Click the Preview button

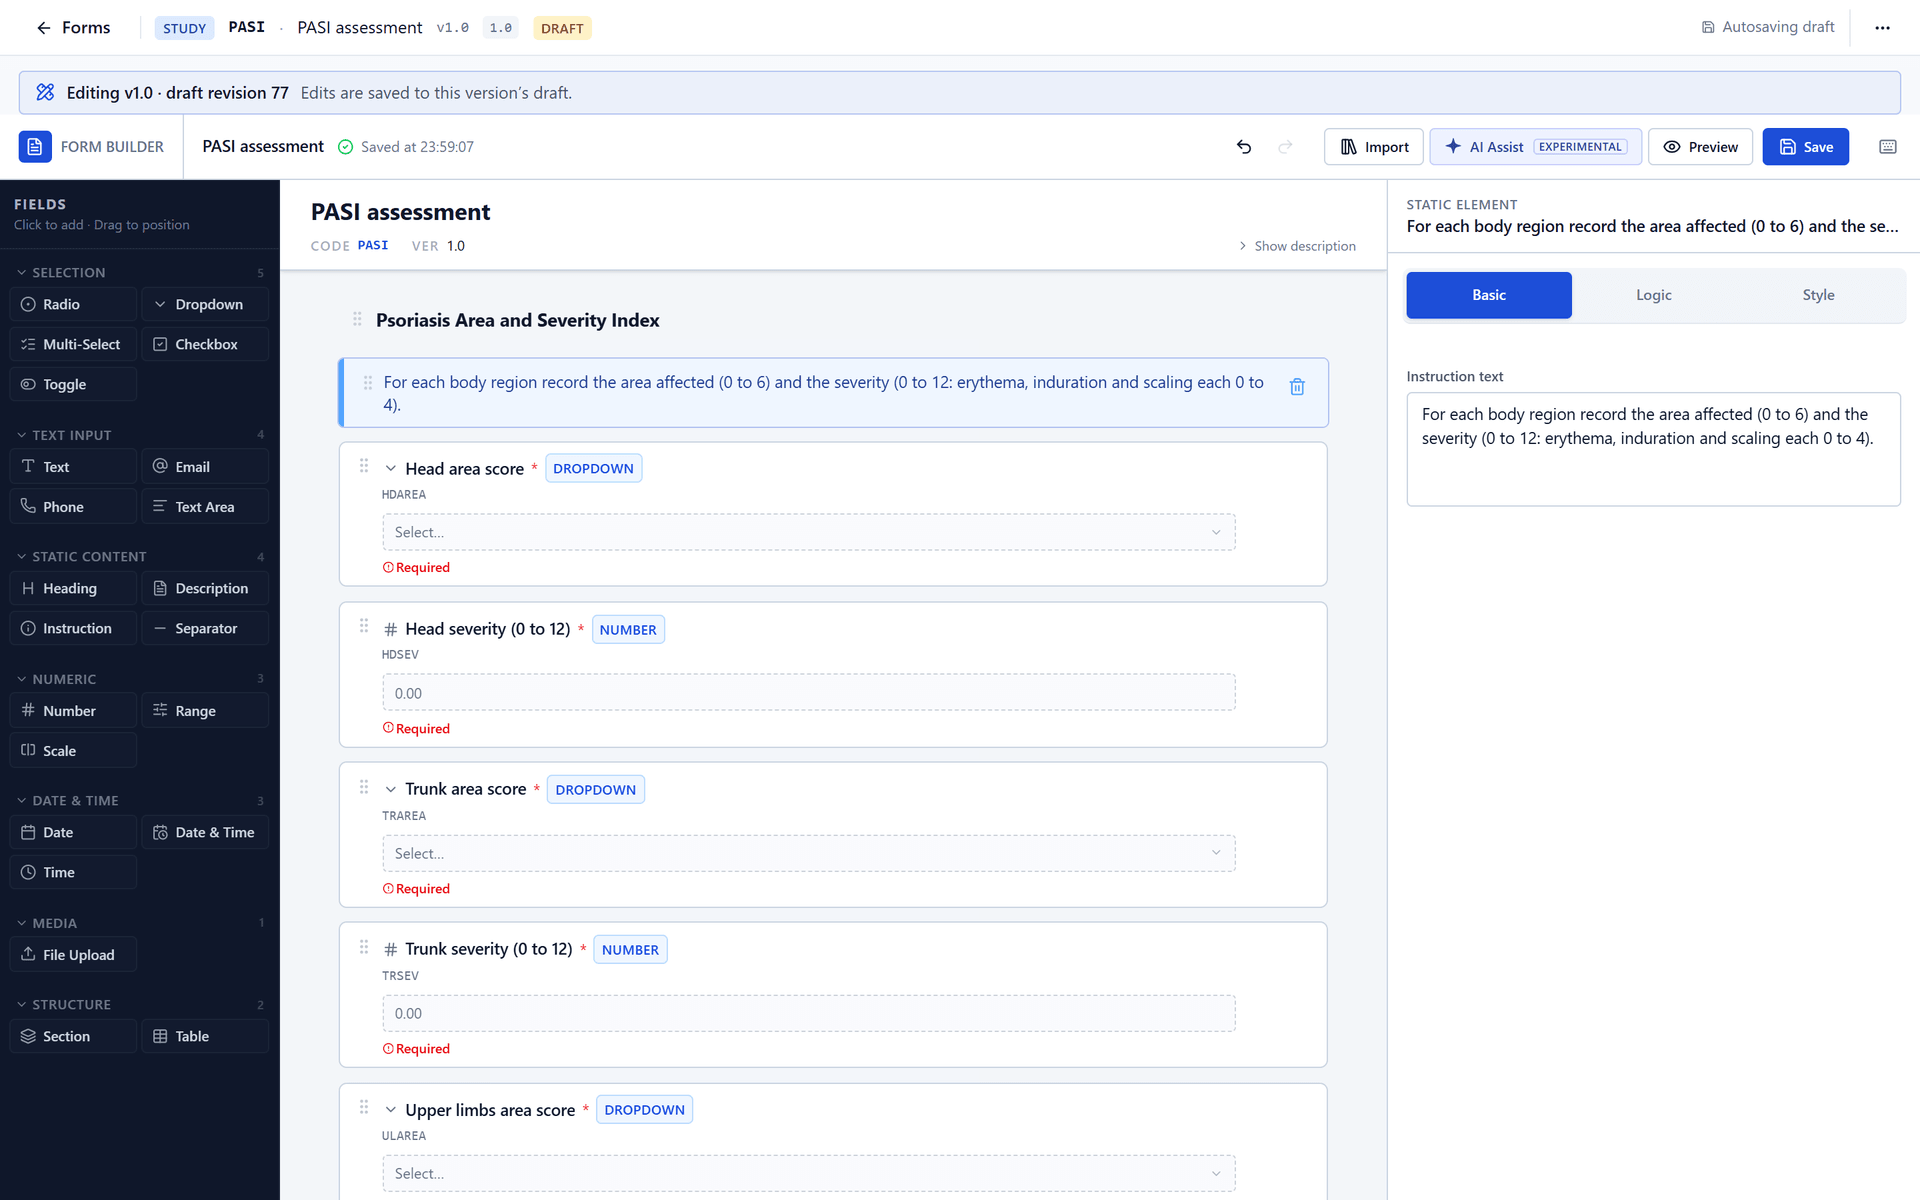(1700, 147)
